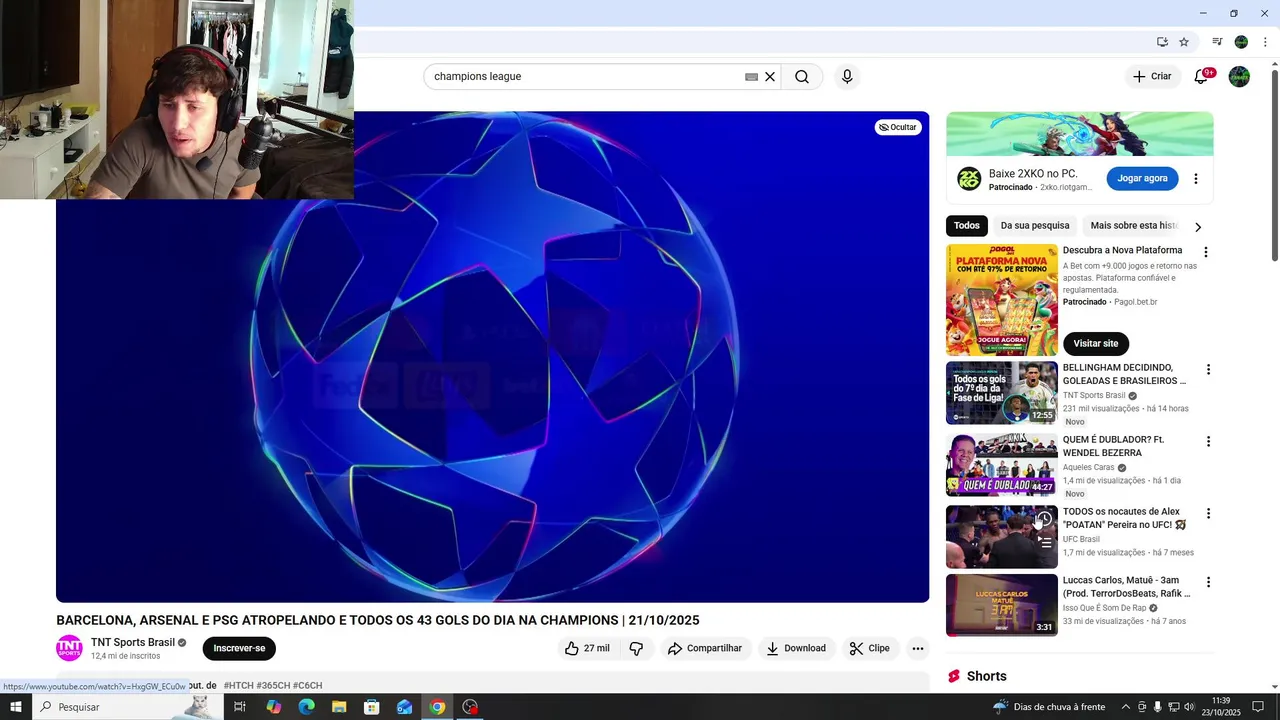The image size is (1280, 720).
Task: Open options for Luccas Carlos 3am video
Action: tap(1208, 582)
